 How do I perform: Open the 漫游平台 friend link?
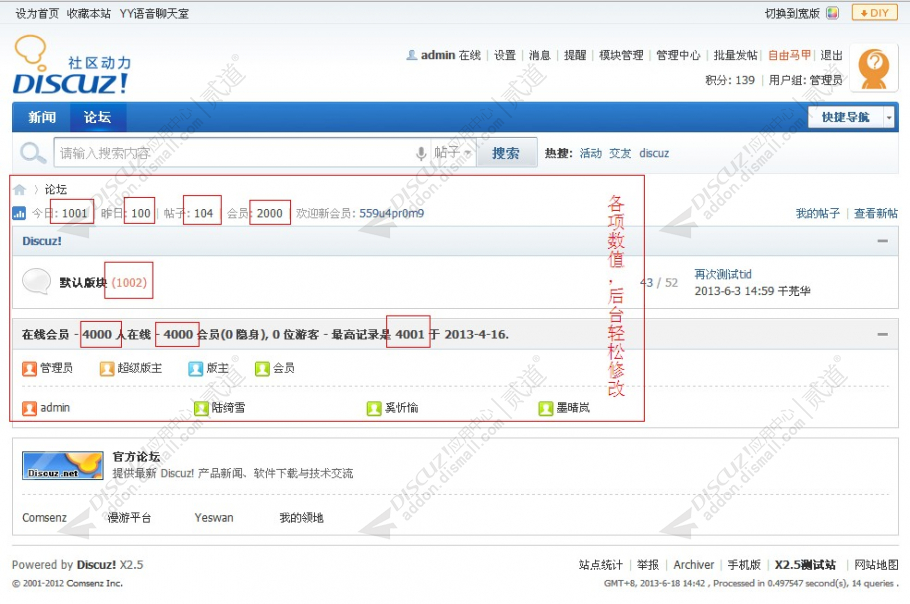coord(129,518)
